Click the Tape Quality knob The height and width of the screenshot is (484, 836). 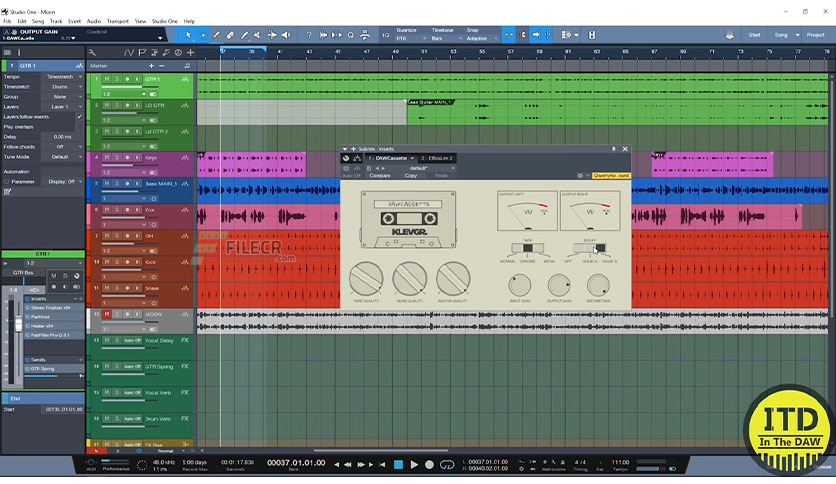(x=366, y=279)
